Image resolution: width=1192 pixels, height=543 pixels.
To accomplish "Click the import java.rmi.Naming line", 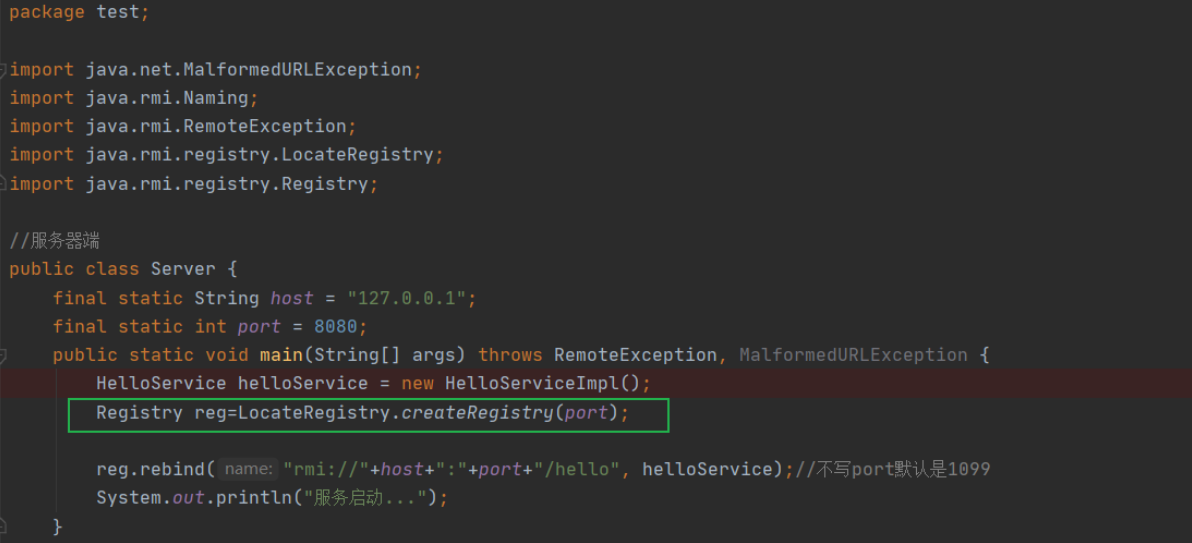I will tap(134, 98).
